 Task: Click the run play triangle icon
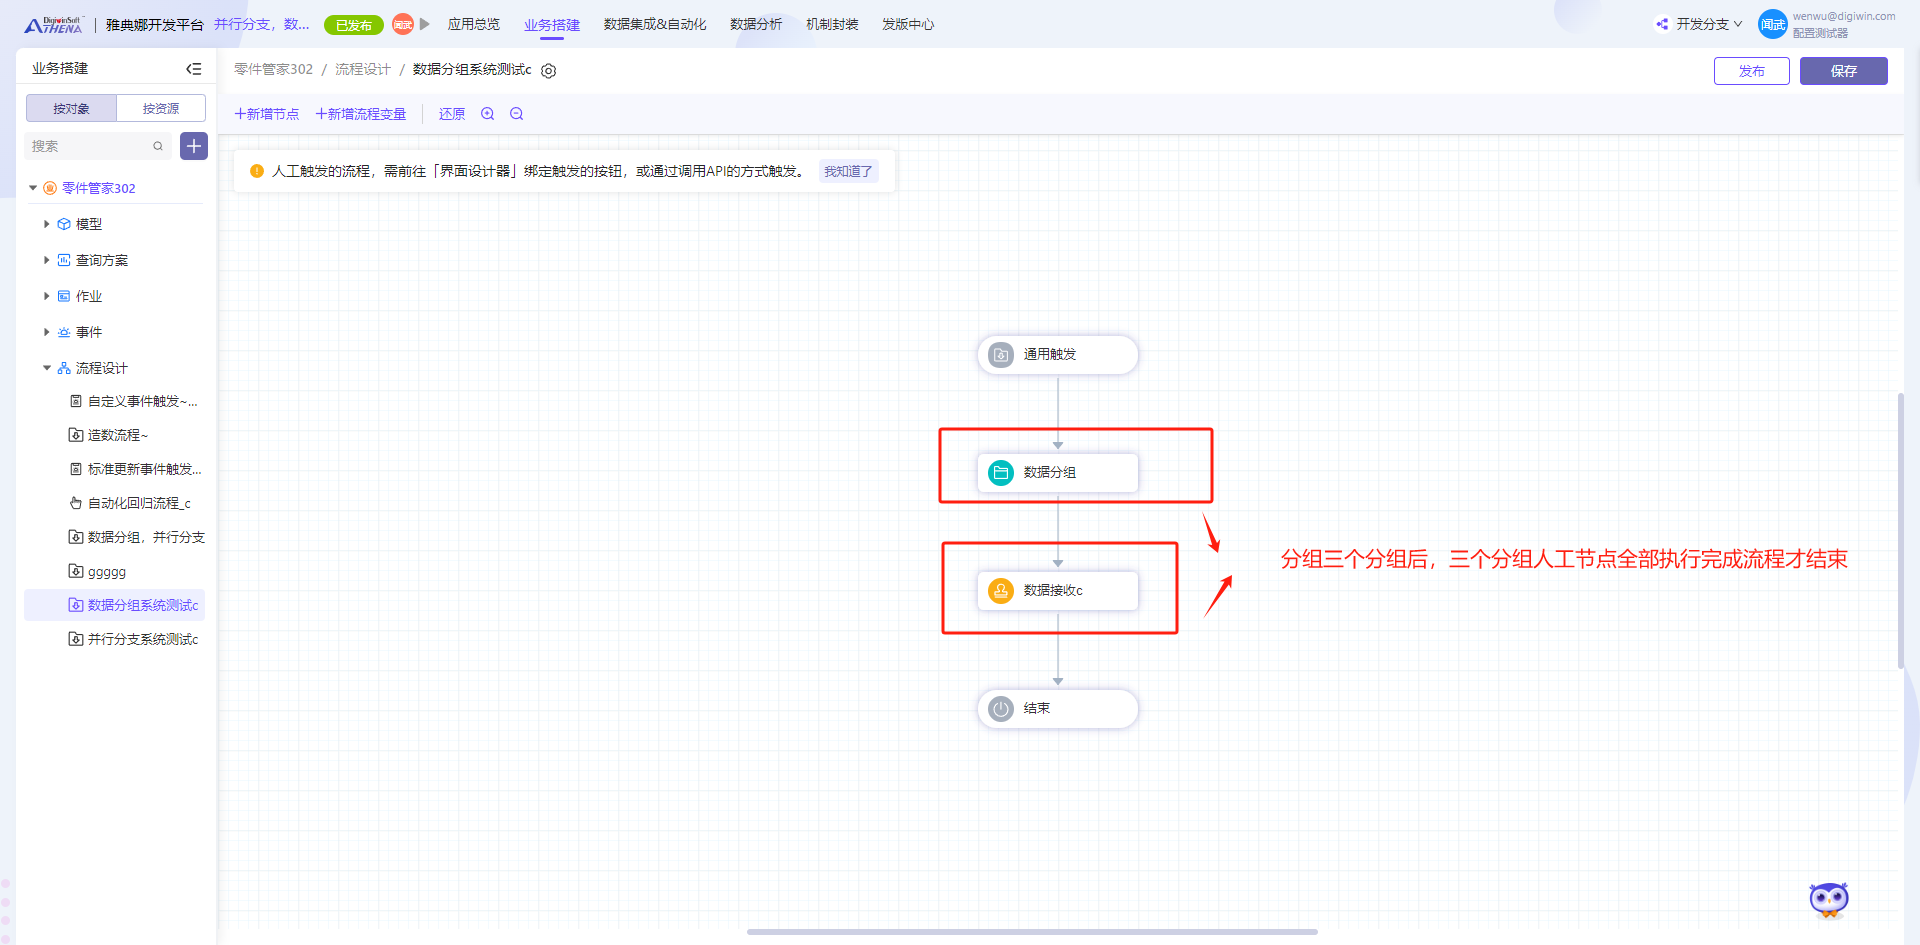coord(425,24)
